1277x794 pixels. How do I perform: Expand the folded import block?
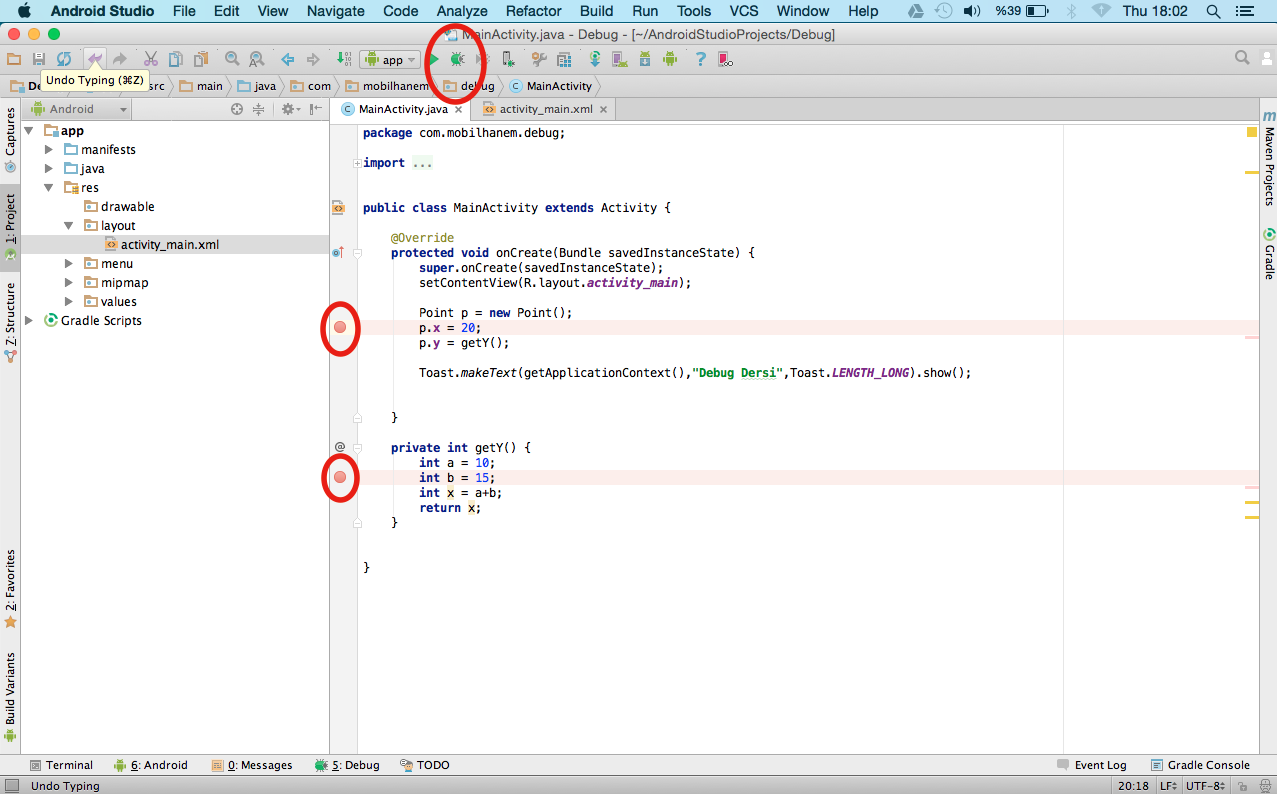pos(357,163)
